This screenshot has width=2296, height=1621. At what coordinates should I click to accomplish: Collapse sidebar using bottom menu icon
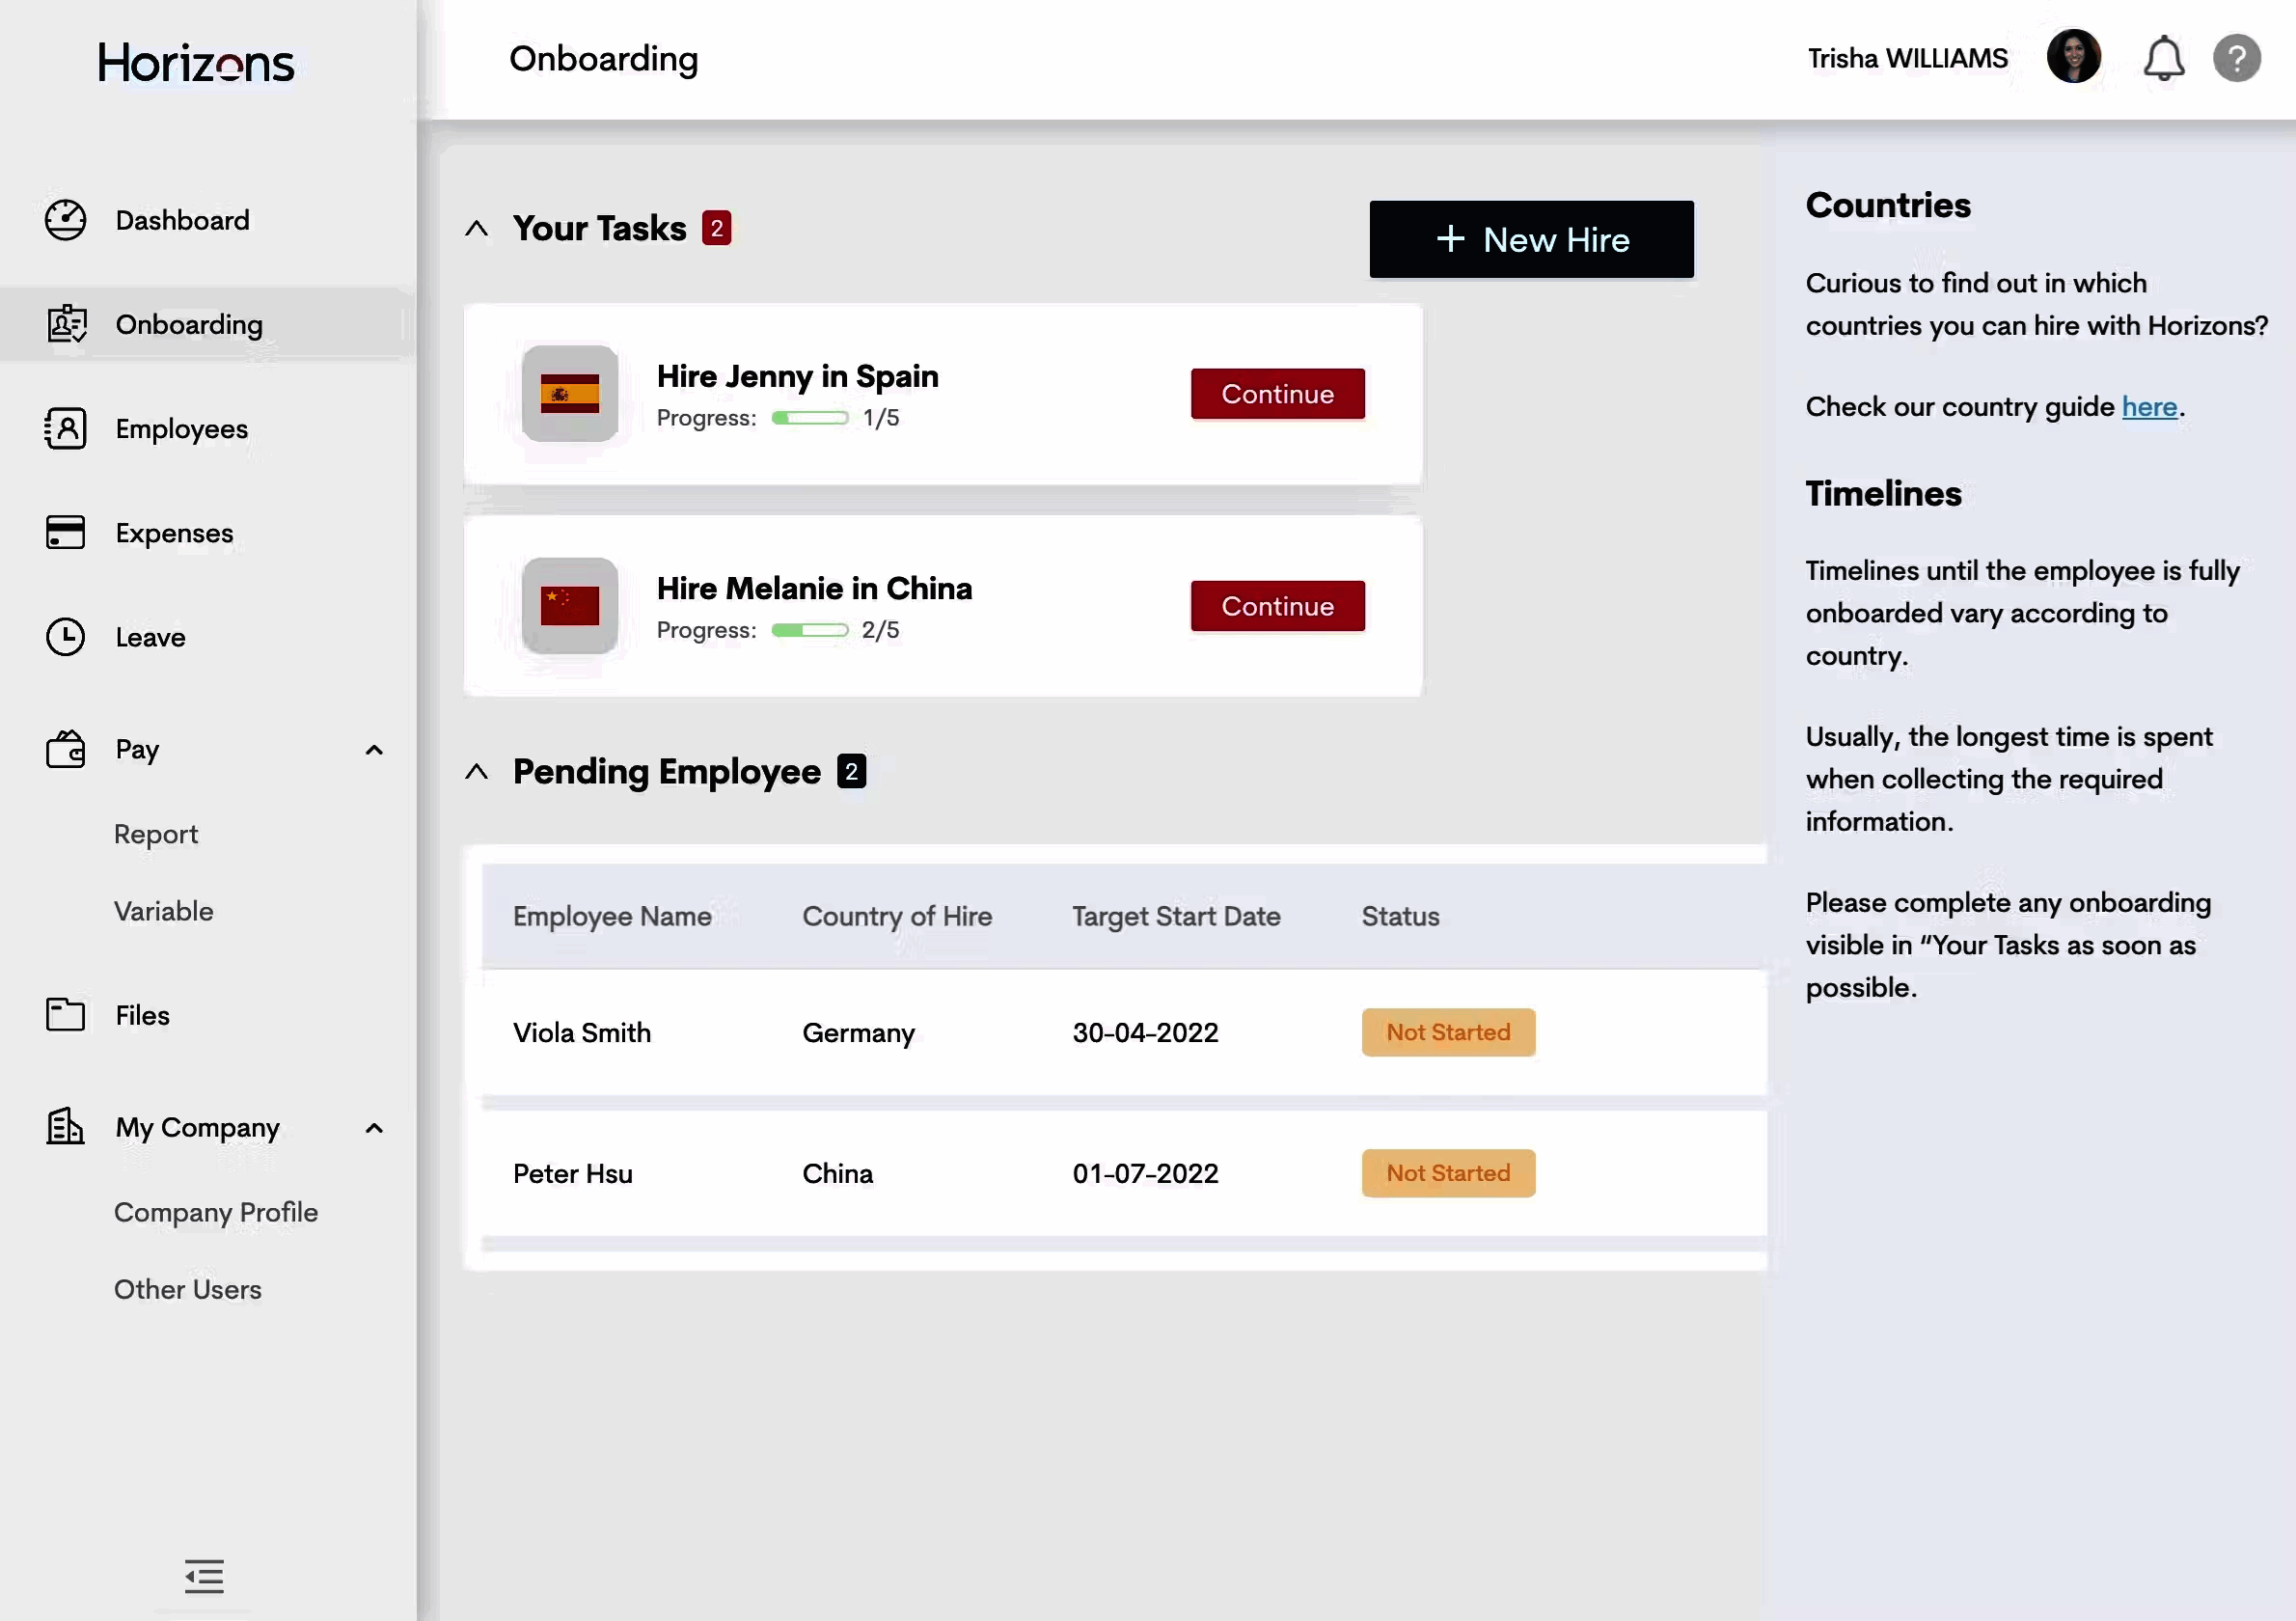(x=204, y=1576)
